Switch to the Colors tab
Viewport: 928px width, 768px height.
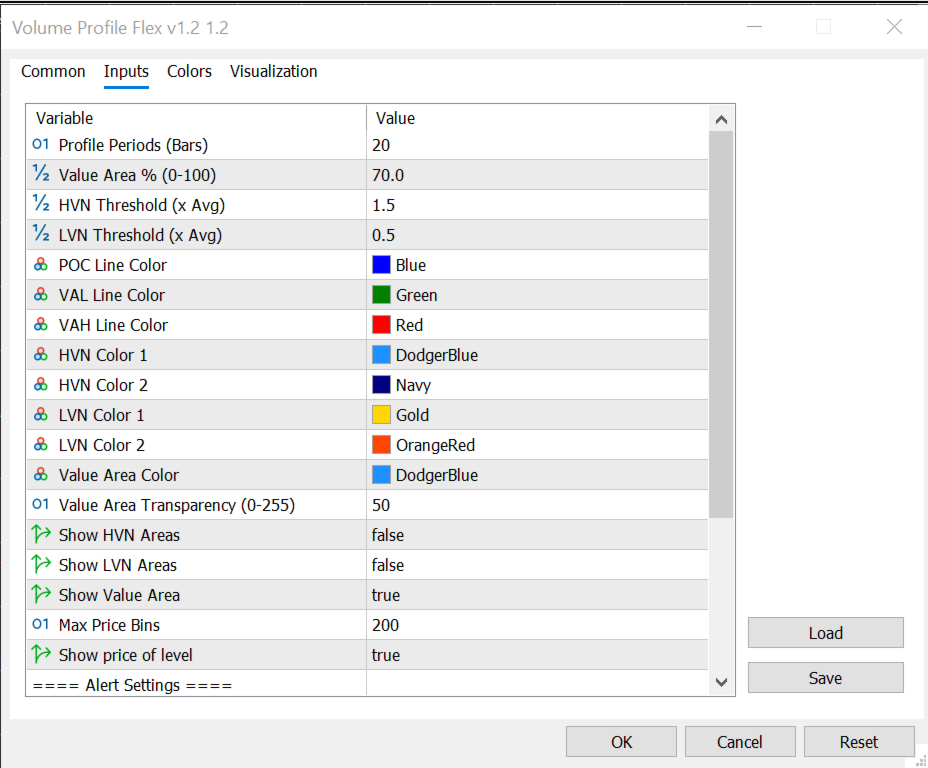[189, 72]
